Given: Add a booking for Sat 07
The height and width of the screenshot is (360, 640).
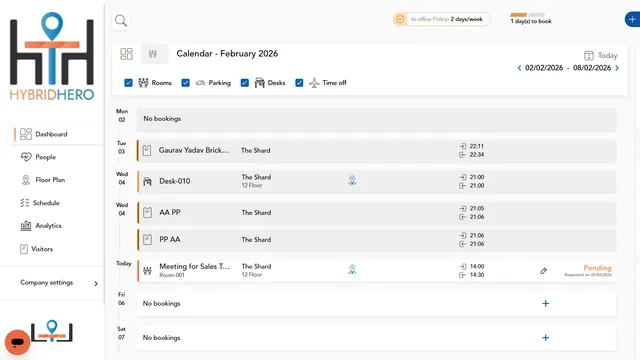Looking at the screenshot, I should pyautogui.click(x=545, y=338).
